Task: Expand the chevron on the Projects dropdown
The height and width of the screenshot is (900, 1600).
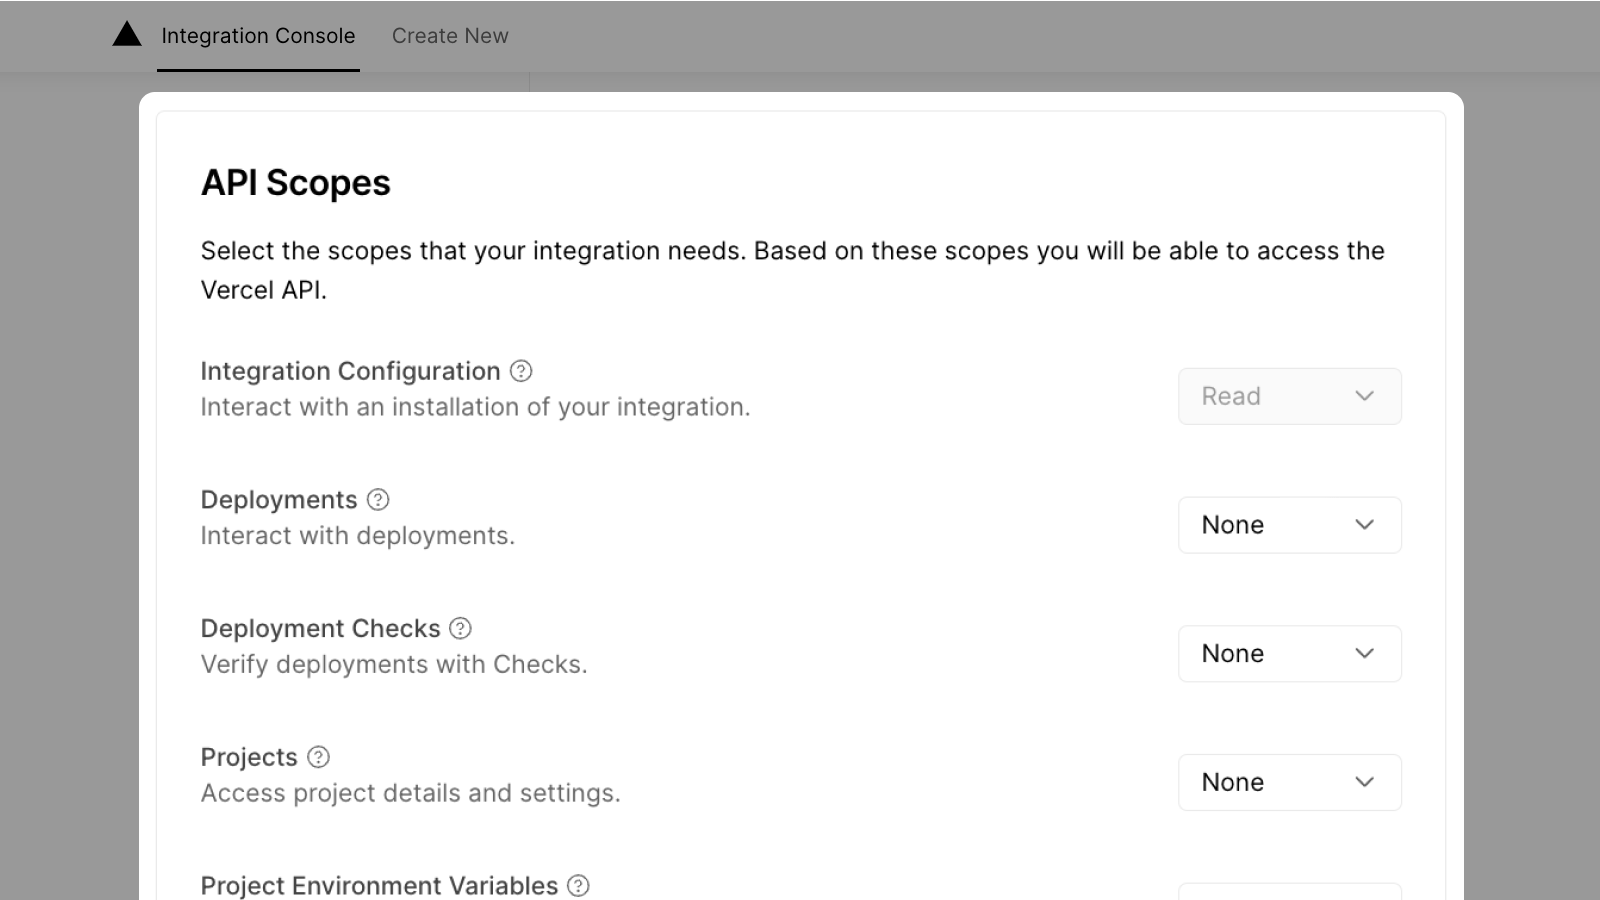Action: click(1364, 782)
